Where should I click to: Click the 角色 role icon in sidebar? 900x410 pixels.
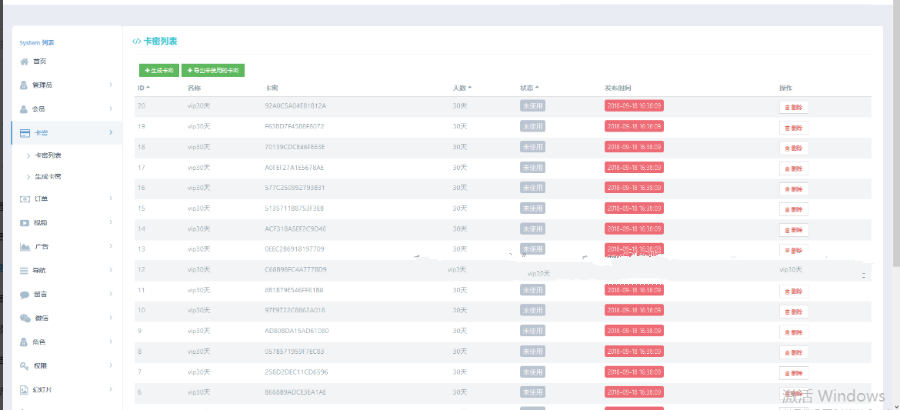[x=24, y=342]
